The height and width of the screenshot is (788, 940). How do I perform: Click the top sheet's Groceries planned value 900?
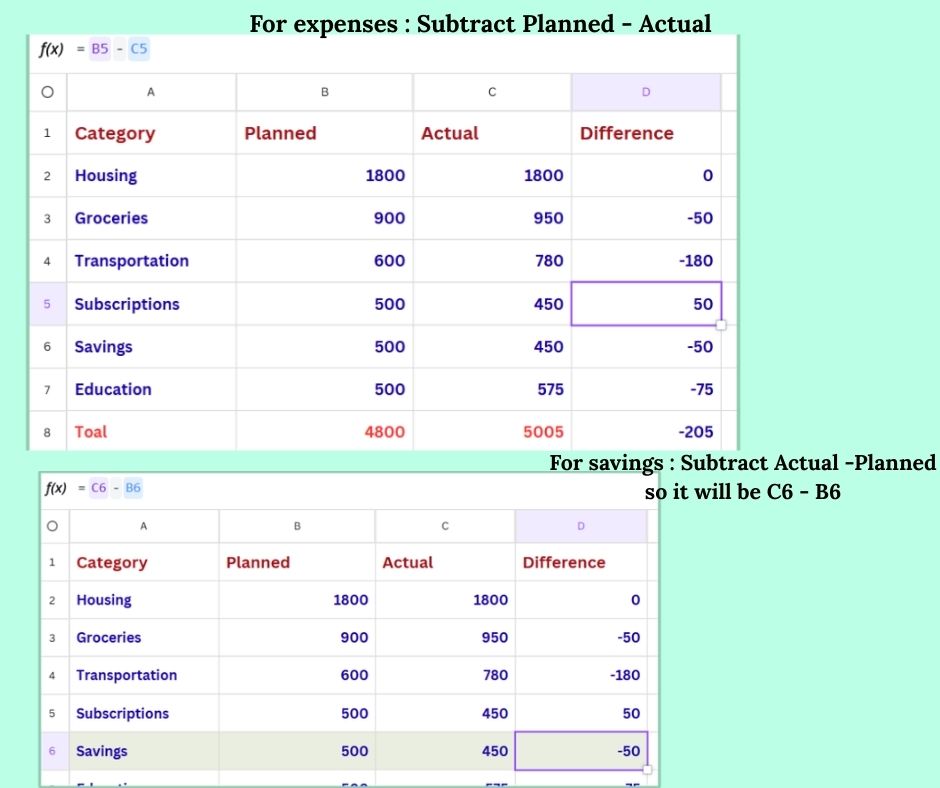click(x=324, y=218)
